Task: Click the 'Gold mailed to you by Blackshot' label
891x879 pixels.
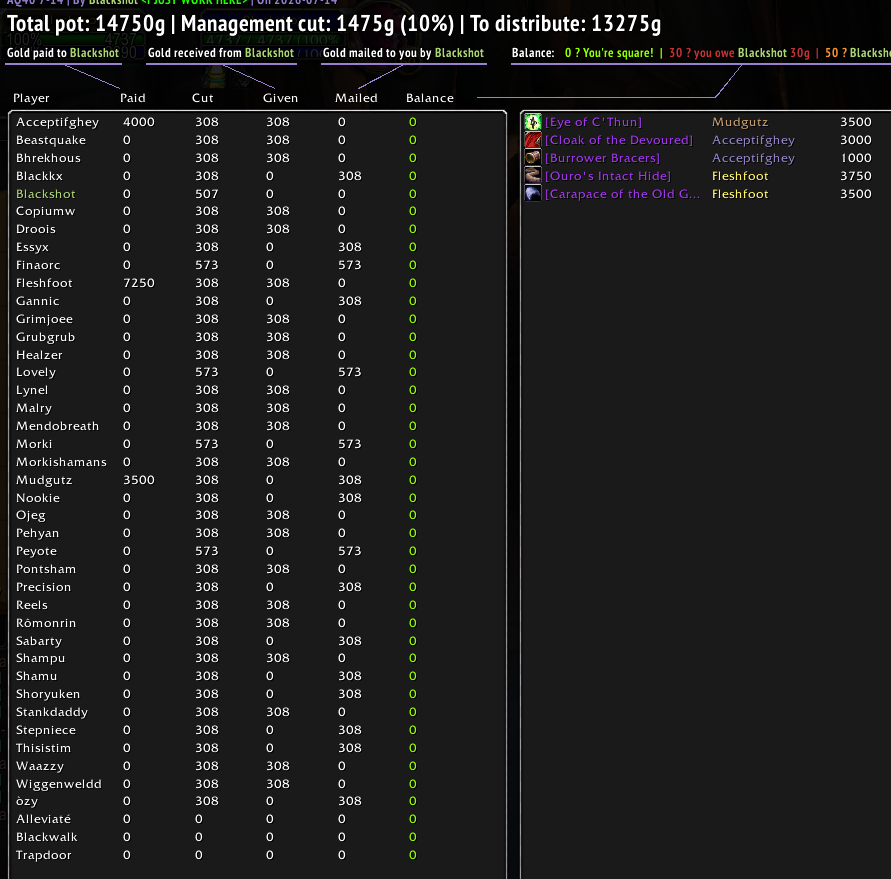Action: coord(403,53)
